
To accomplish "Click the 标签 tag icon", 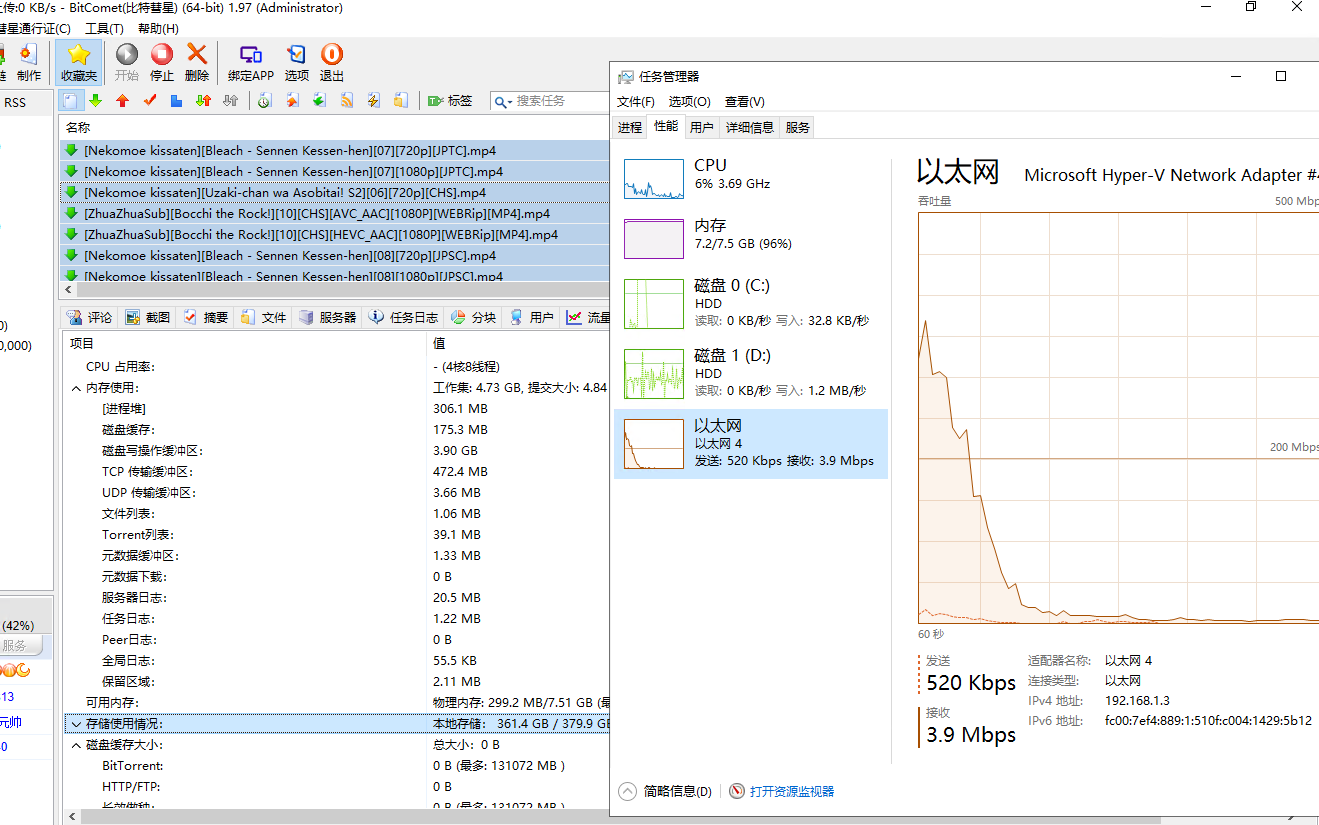I will pyautogui.click(x=449, y=100).
